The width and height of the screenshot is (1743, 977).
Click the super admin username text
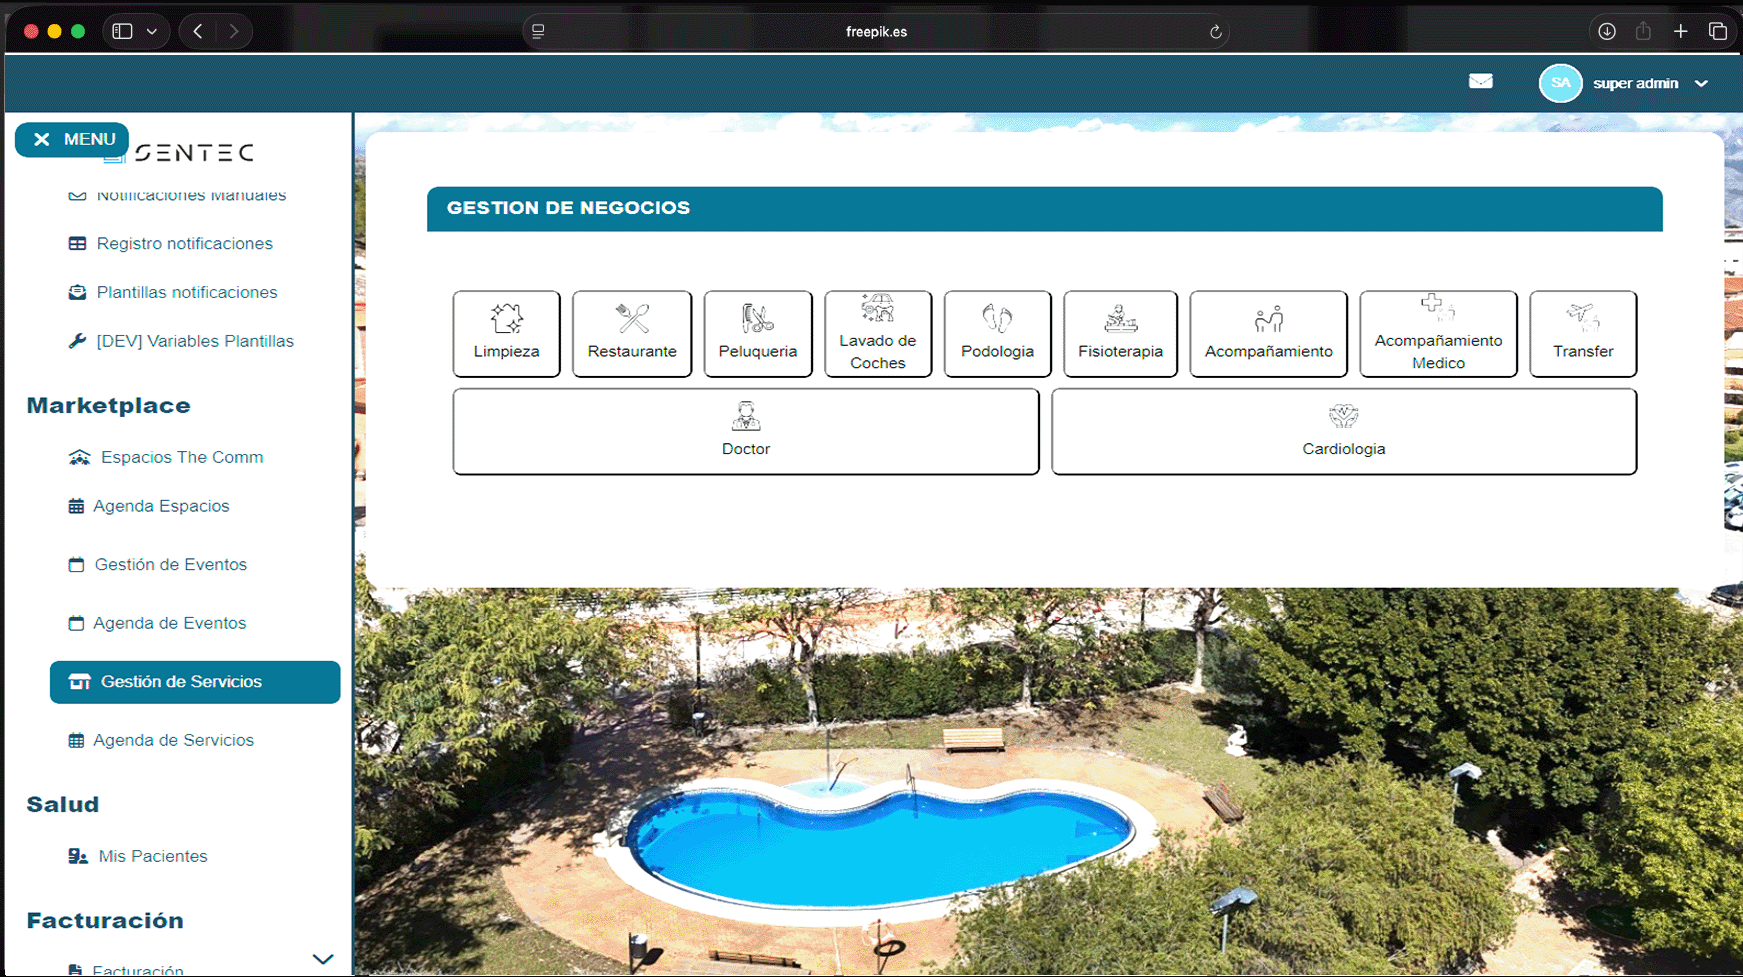1635,83
